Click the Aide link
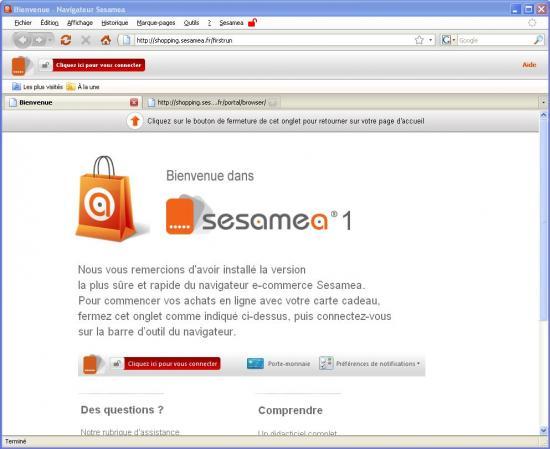The height and width of the screenshot is (449, 550). click(529, 65)
